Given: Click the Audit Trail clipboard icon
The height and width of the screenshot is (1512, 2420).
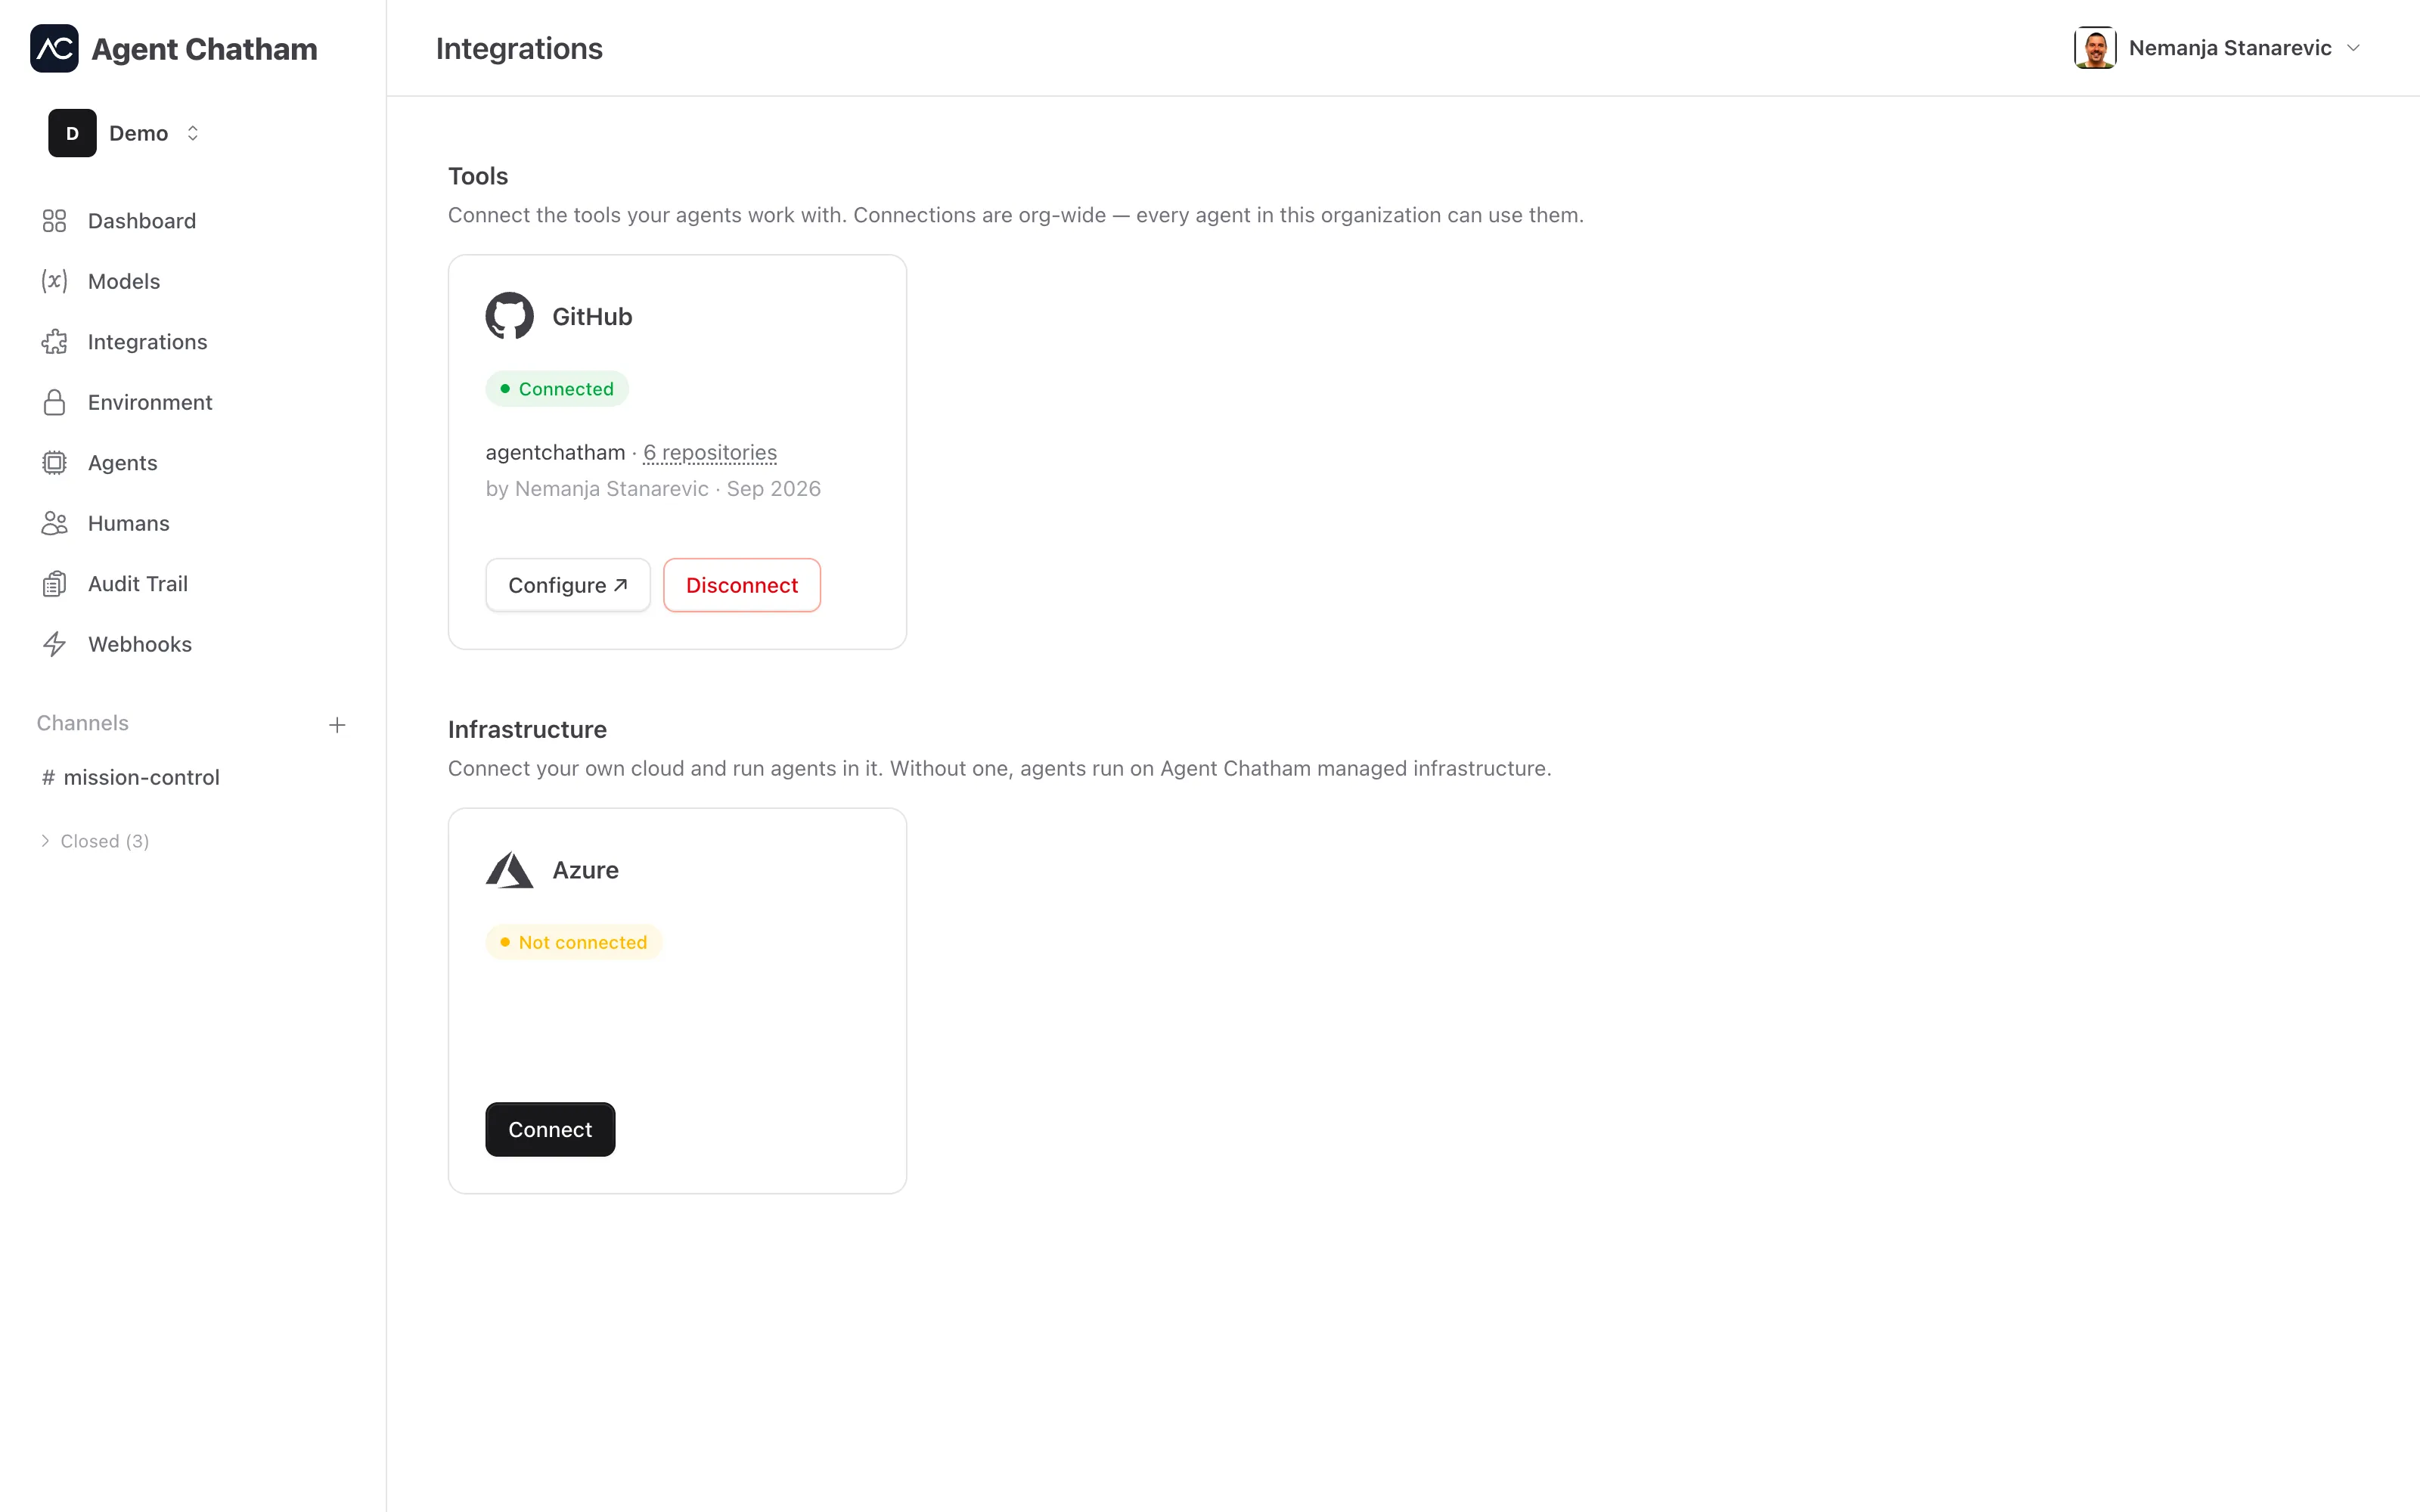Looking at the screenshot, I should pyautogui.click(x=54, y=584).
